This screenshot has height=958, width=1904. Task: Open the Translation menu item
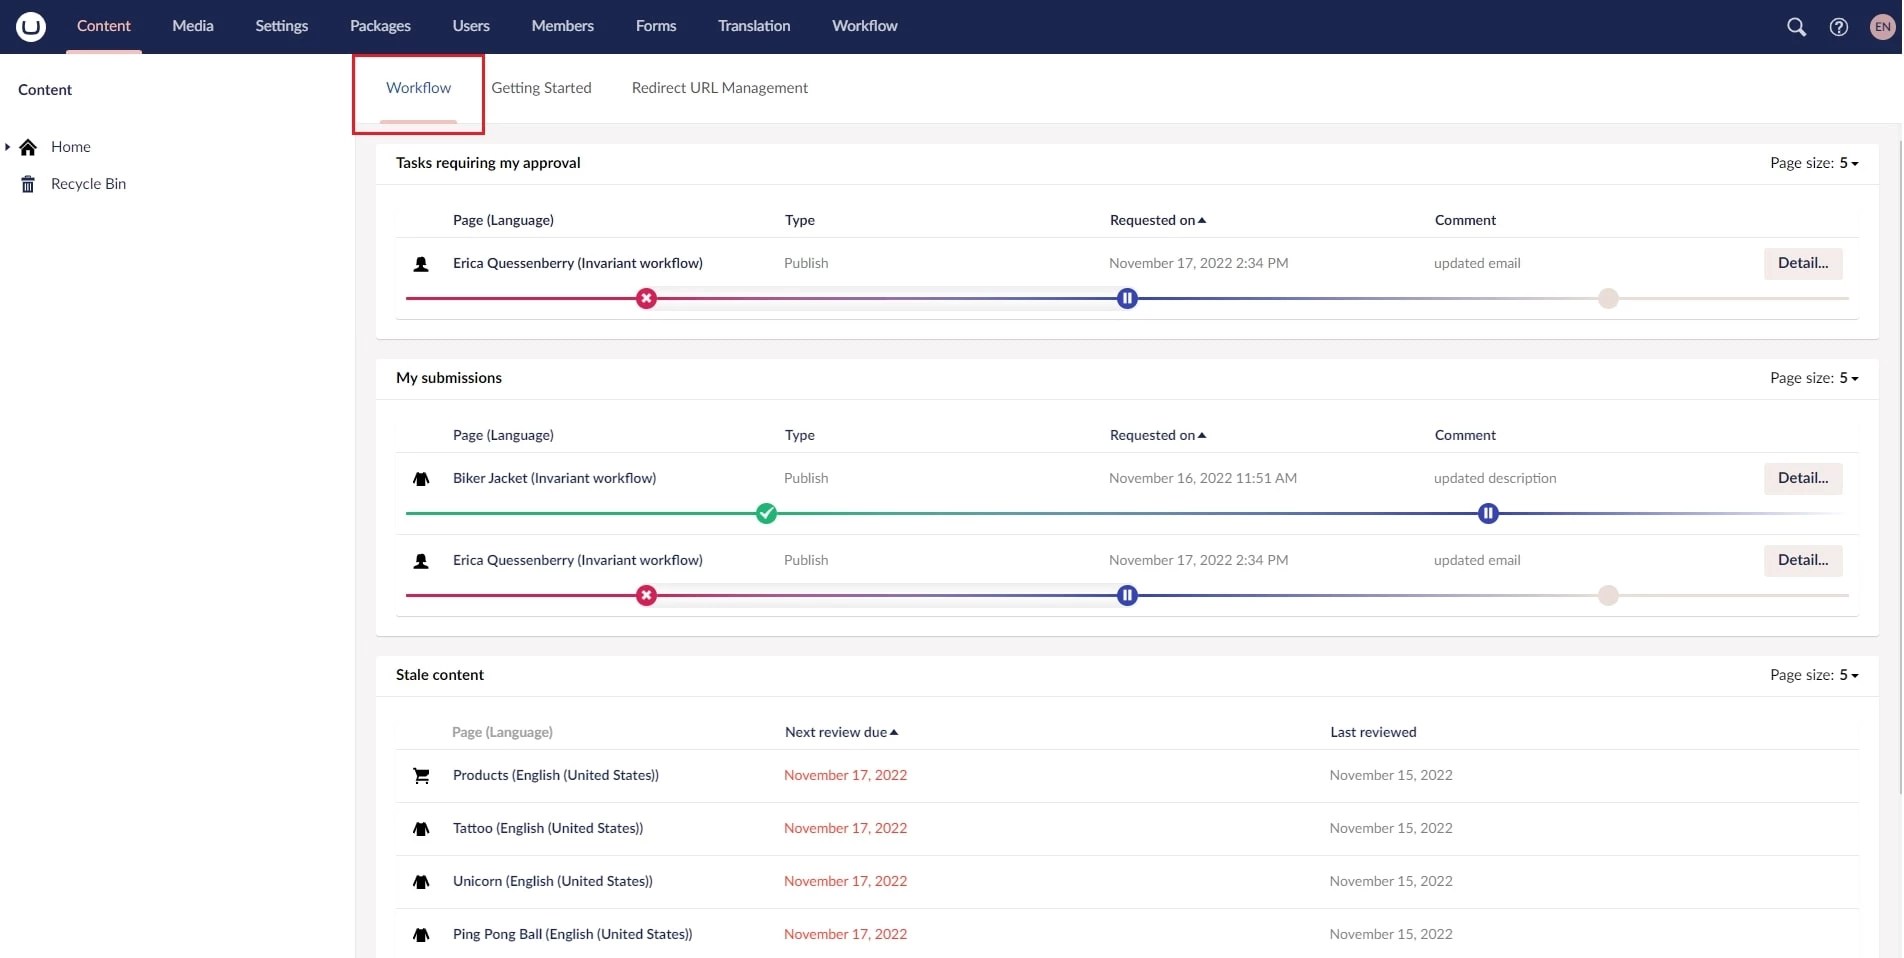point(752,26)
